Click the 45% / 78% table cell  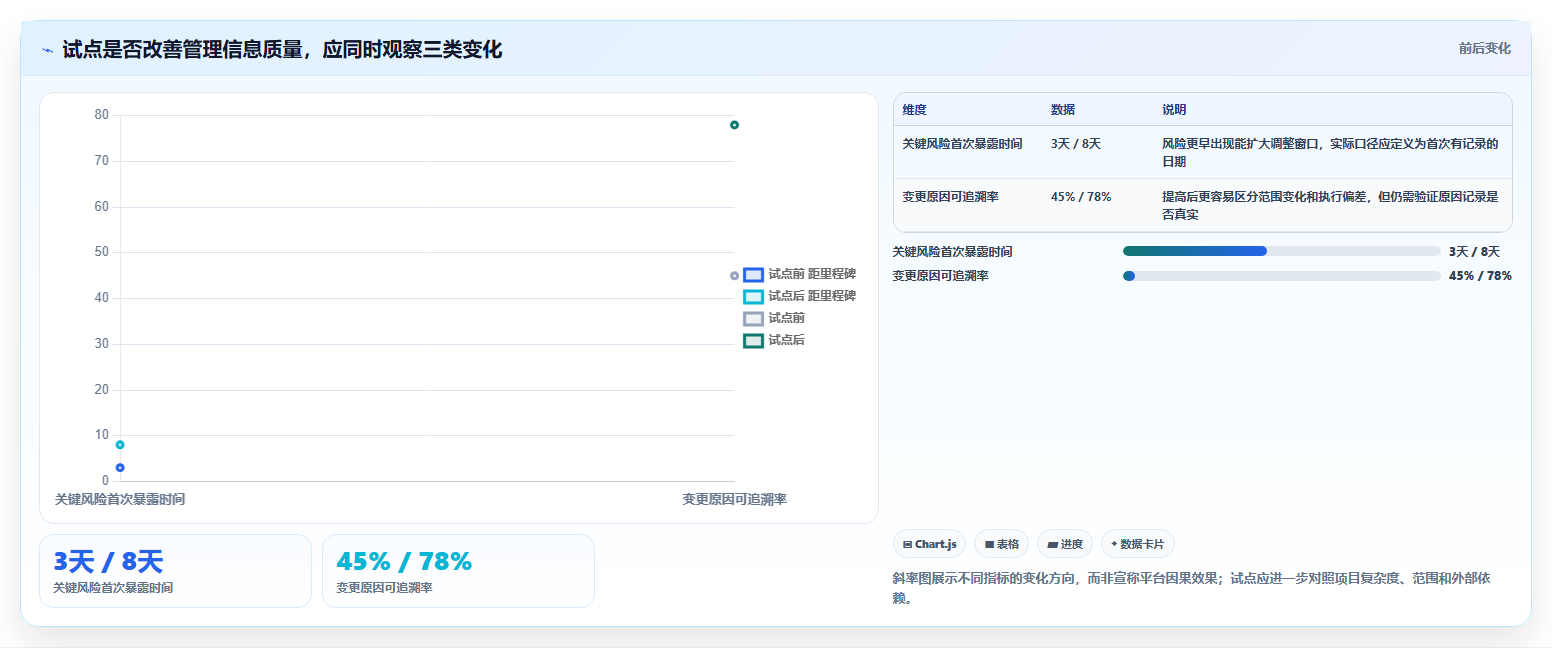pos(1080,196)
